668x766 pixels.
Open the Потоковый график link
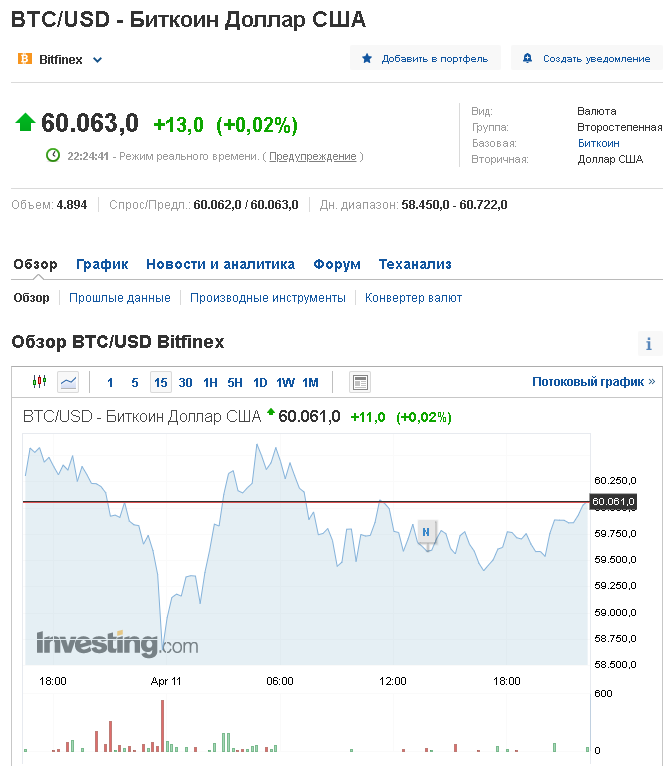(x=593, y=382)
